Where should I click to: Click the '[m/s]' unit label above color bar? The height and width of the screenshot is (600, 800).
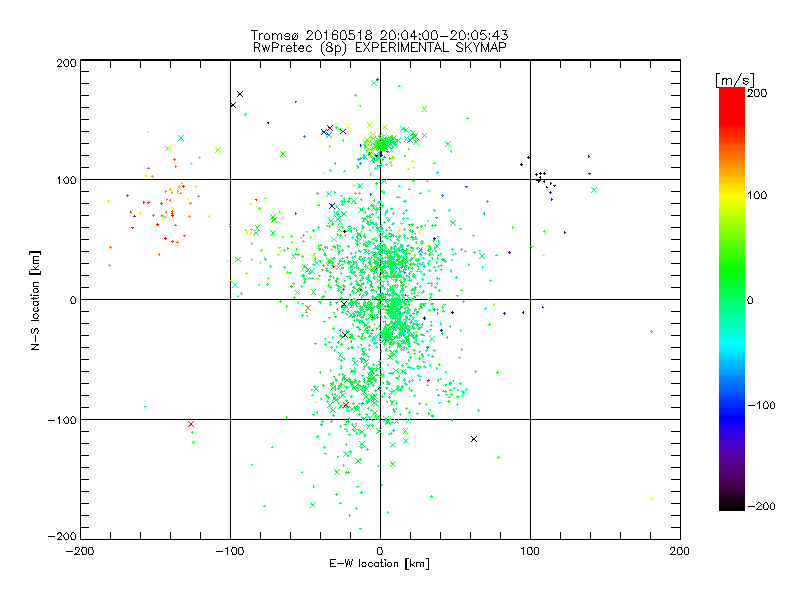(x=735, y=80)
